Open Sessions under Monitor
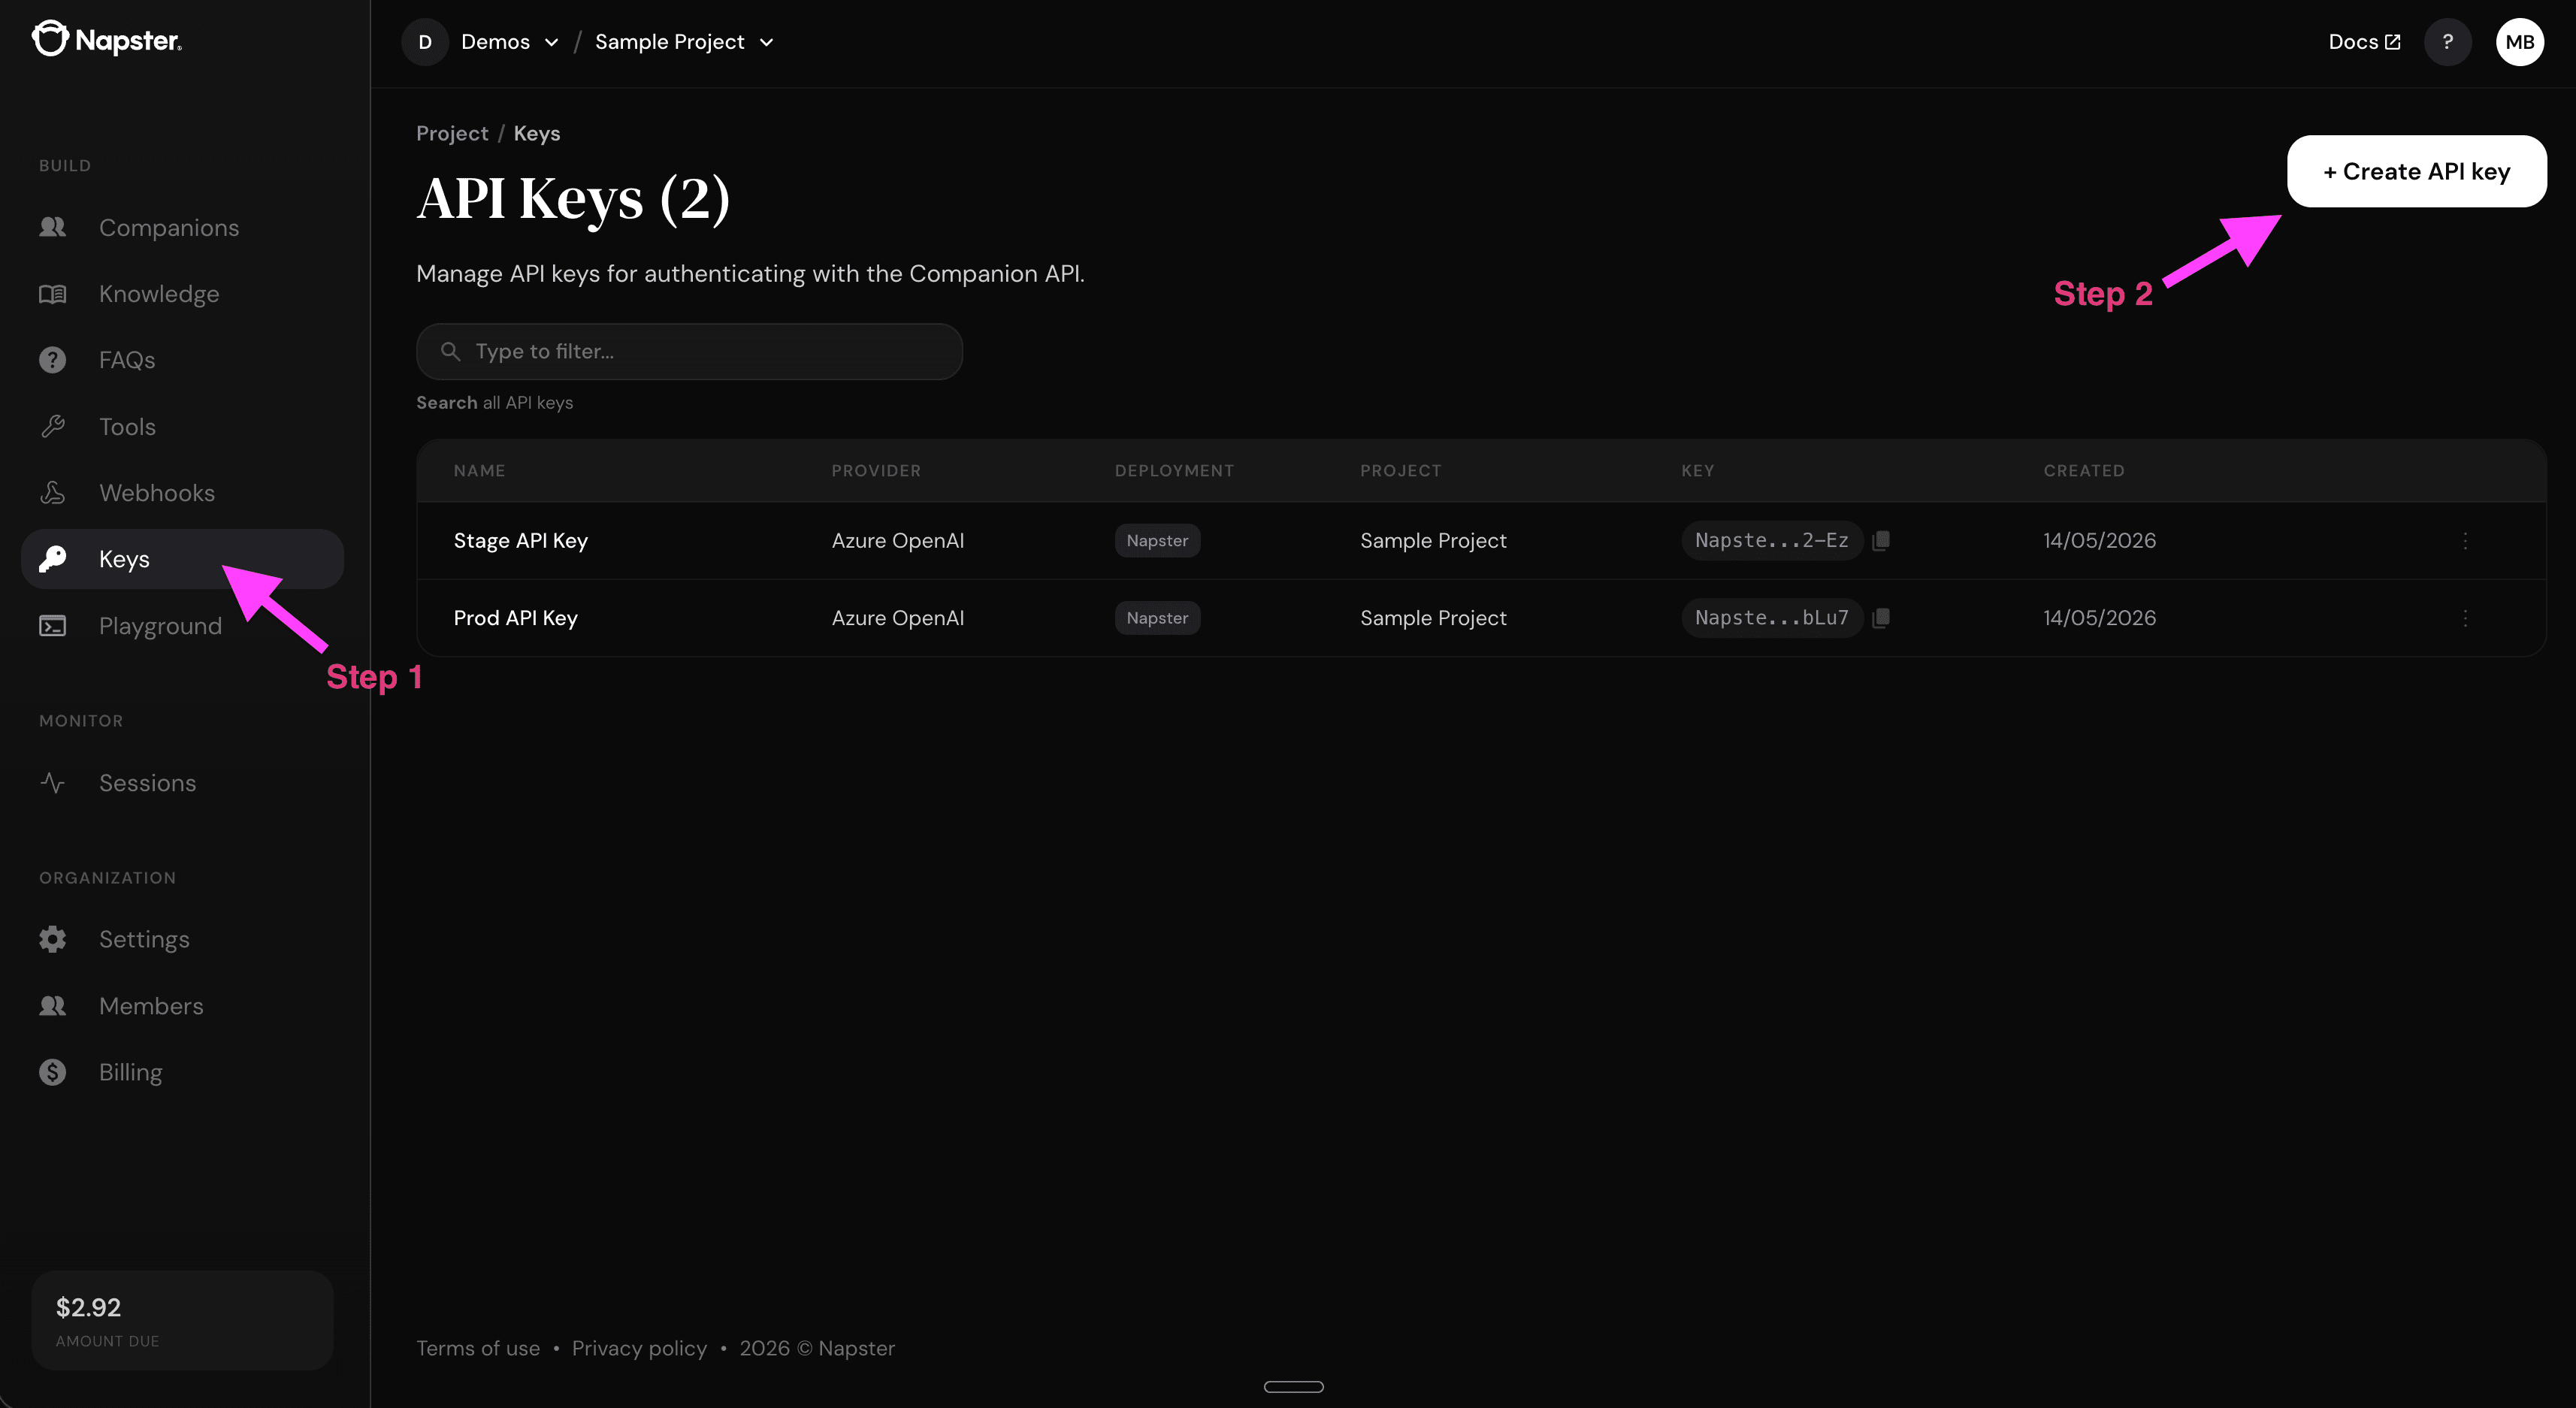Image resolution: width=2576 pixels, height=1408 pixels. pos(147,783)
